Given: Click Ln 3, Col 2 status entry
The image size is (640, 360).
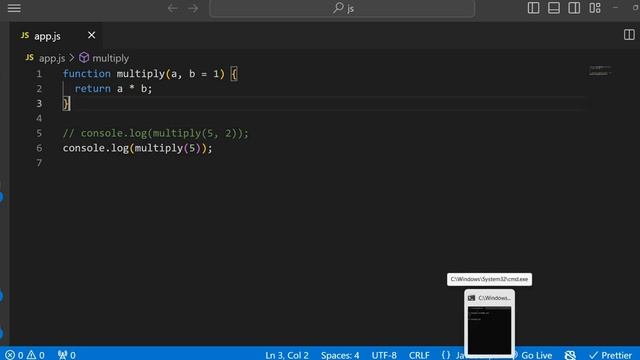Looking at the screenshot, I should pos(287,355).
